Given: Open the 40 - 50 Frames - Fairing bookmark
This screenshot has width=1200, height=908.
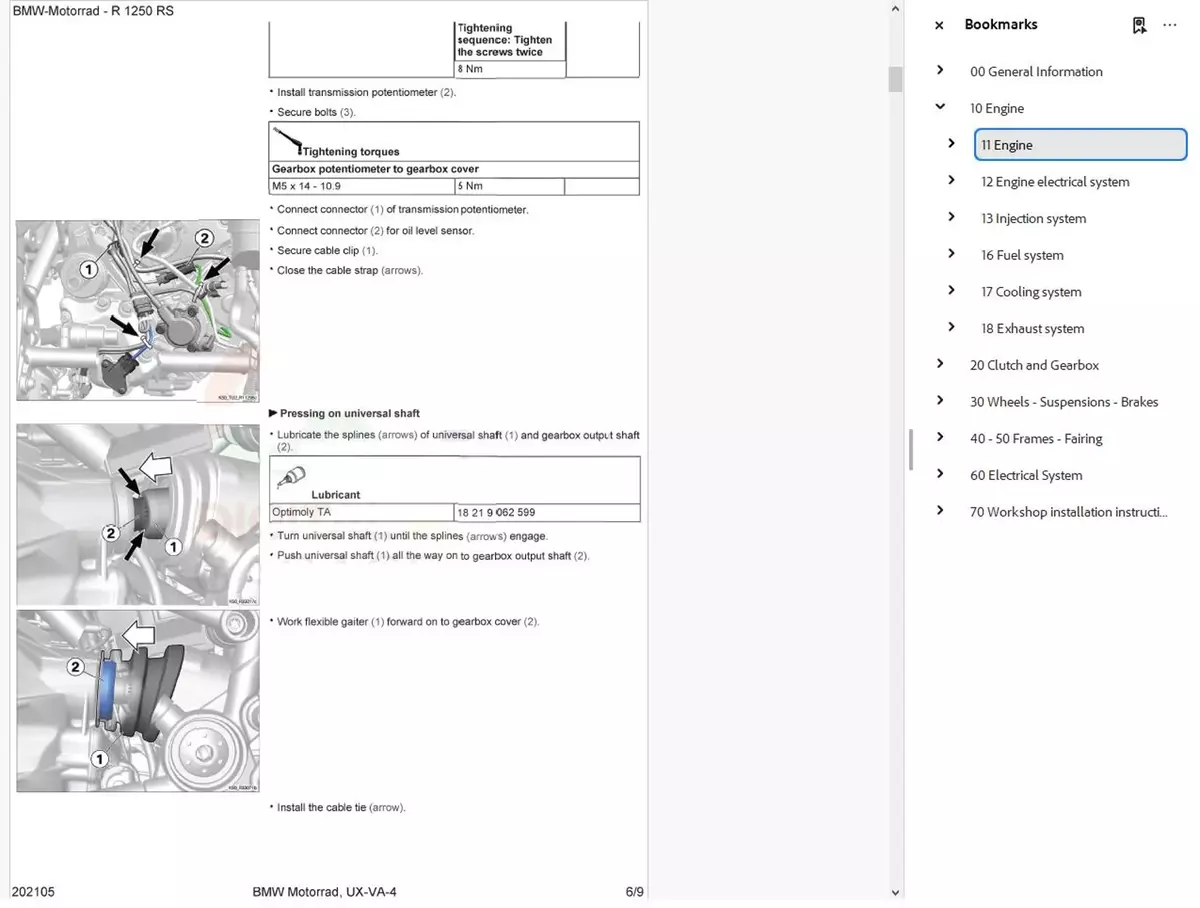Looking at the screenshot, I should tap(1036, 439).
